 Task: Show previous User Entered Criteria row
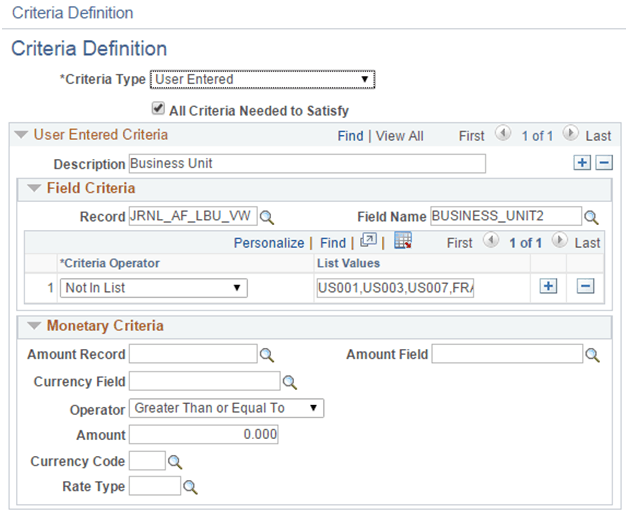point(503,133)
